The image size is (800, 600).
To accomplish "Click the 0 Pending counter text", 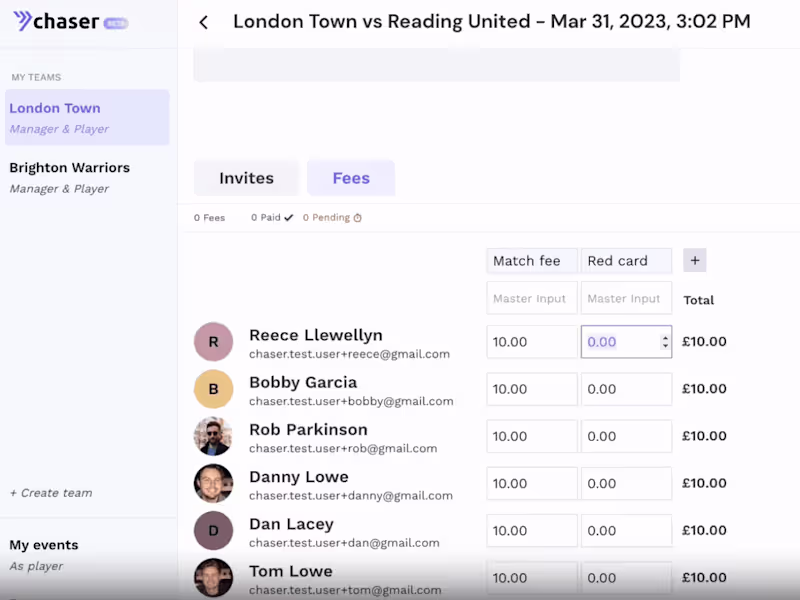I will pyautogui.click(x=327, y=218).
